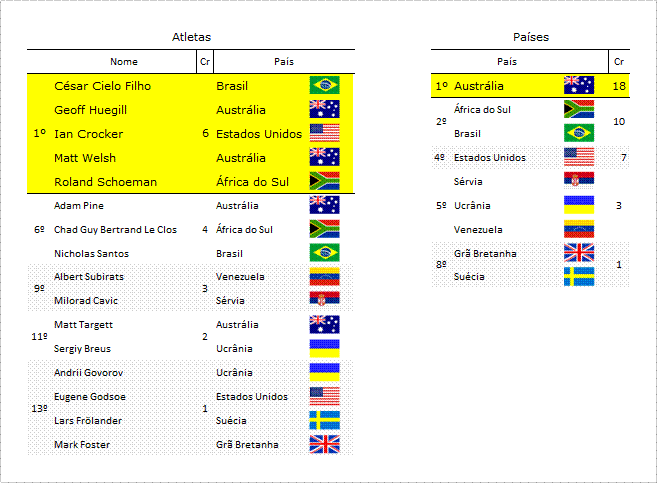Click Australia's score of 18

[619, 86]
